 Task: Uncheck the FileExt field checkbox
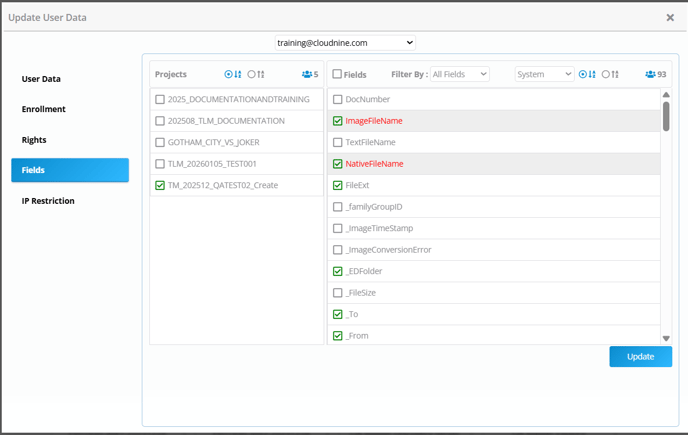pos(337,185)
